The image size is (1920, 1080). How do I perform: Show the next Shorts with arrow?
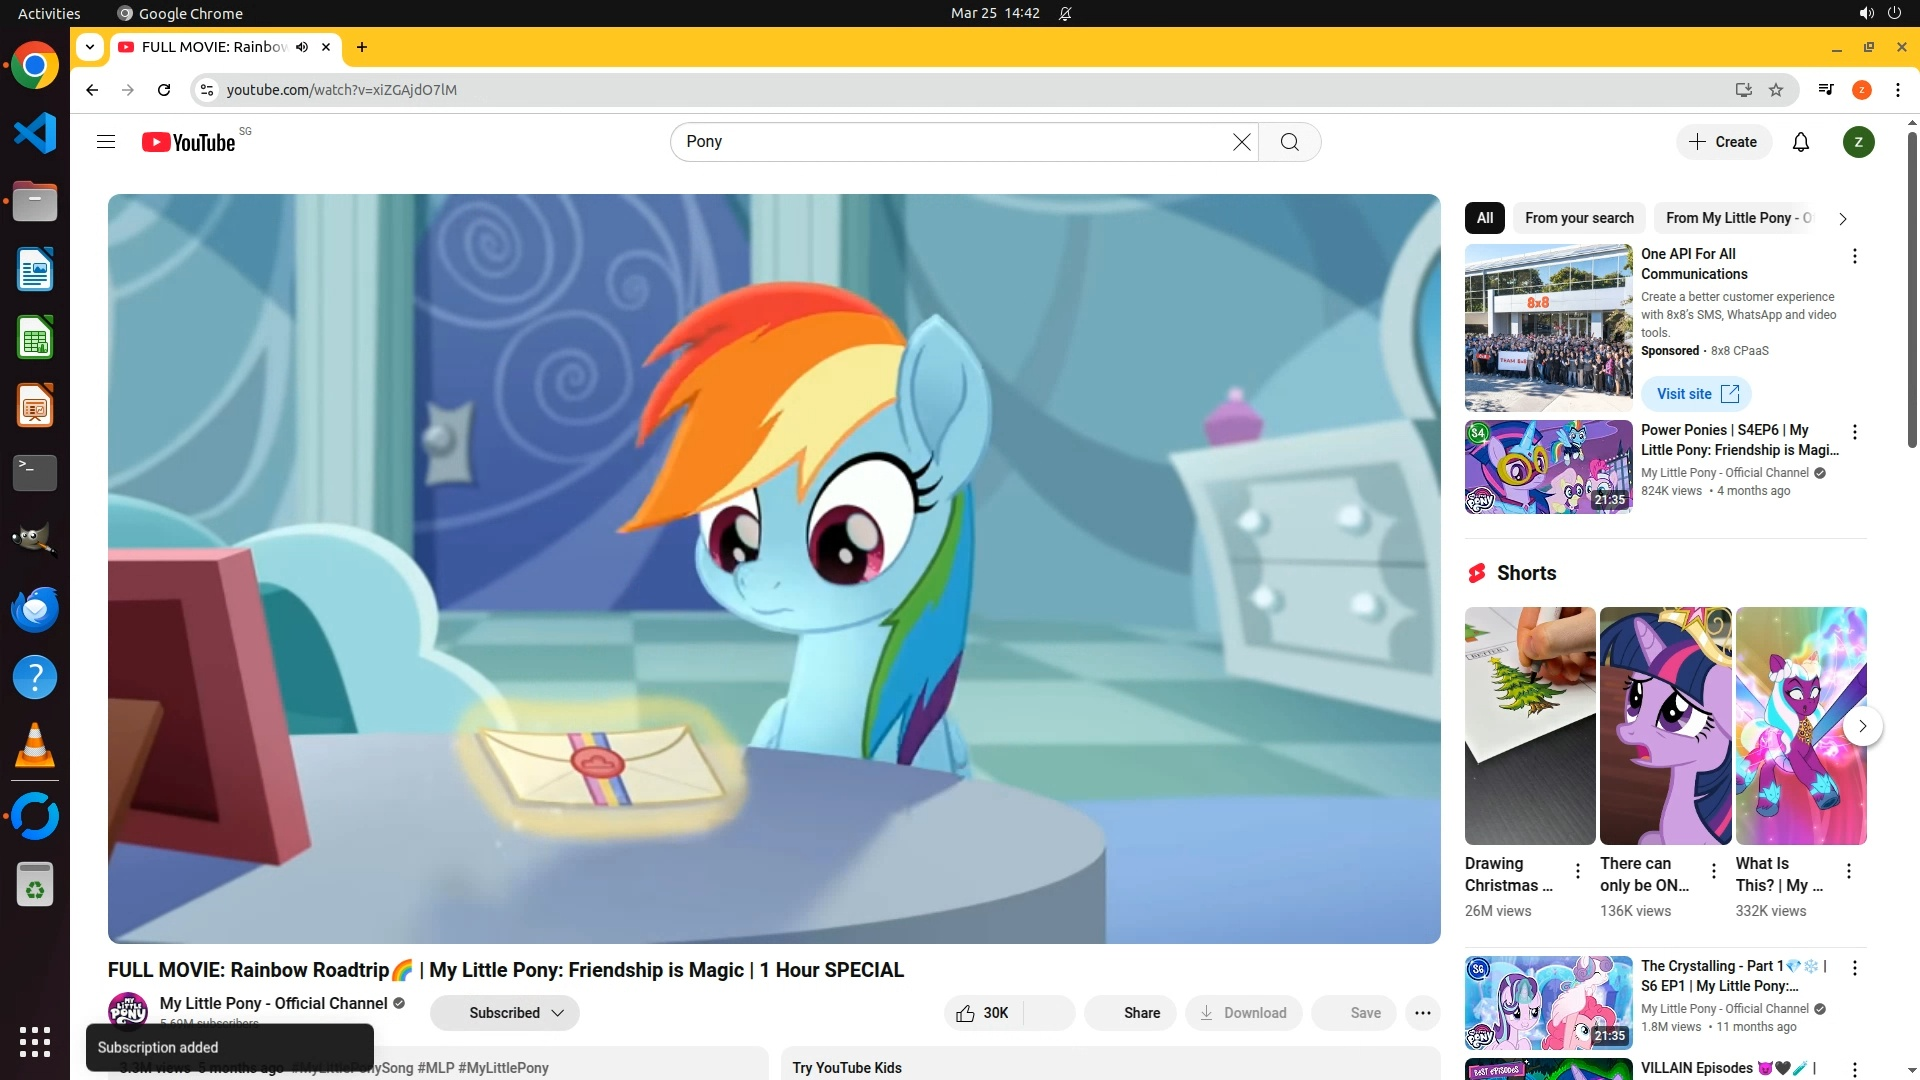click(x=1862, y=726)
